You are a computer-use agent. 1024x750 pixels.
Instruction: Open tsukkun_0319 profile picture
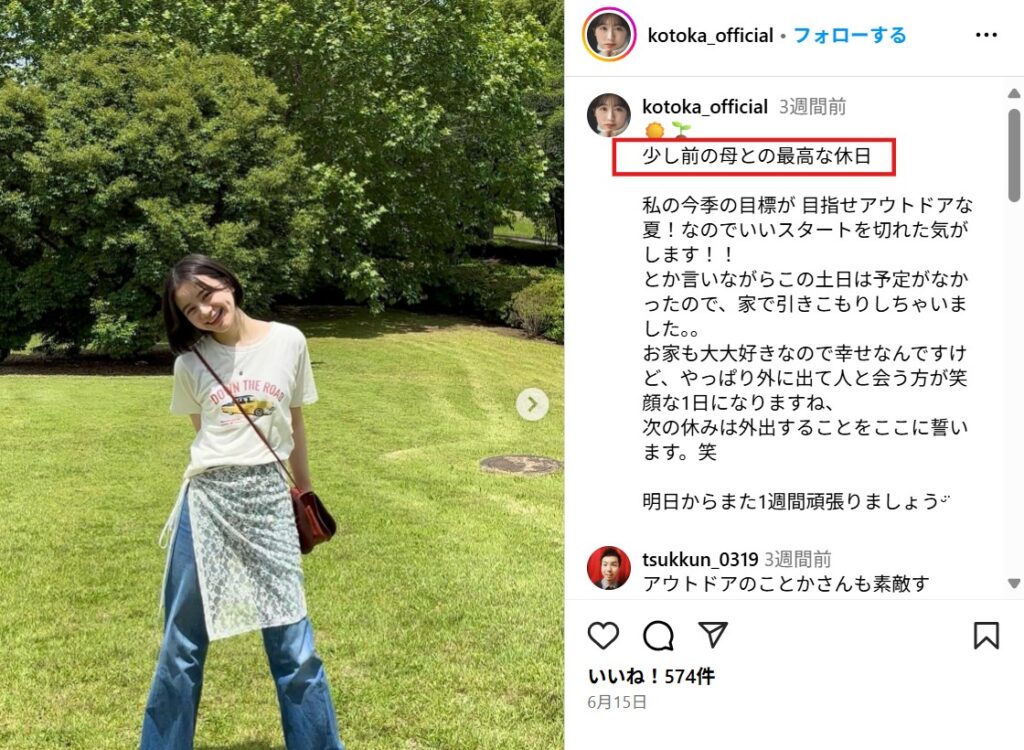pos(609,568)
